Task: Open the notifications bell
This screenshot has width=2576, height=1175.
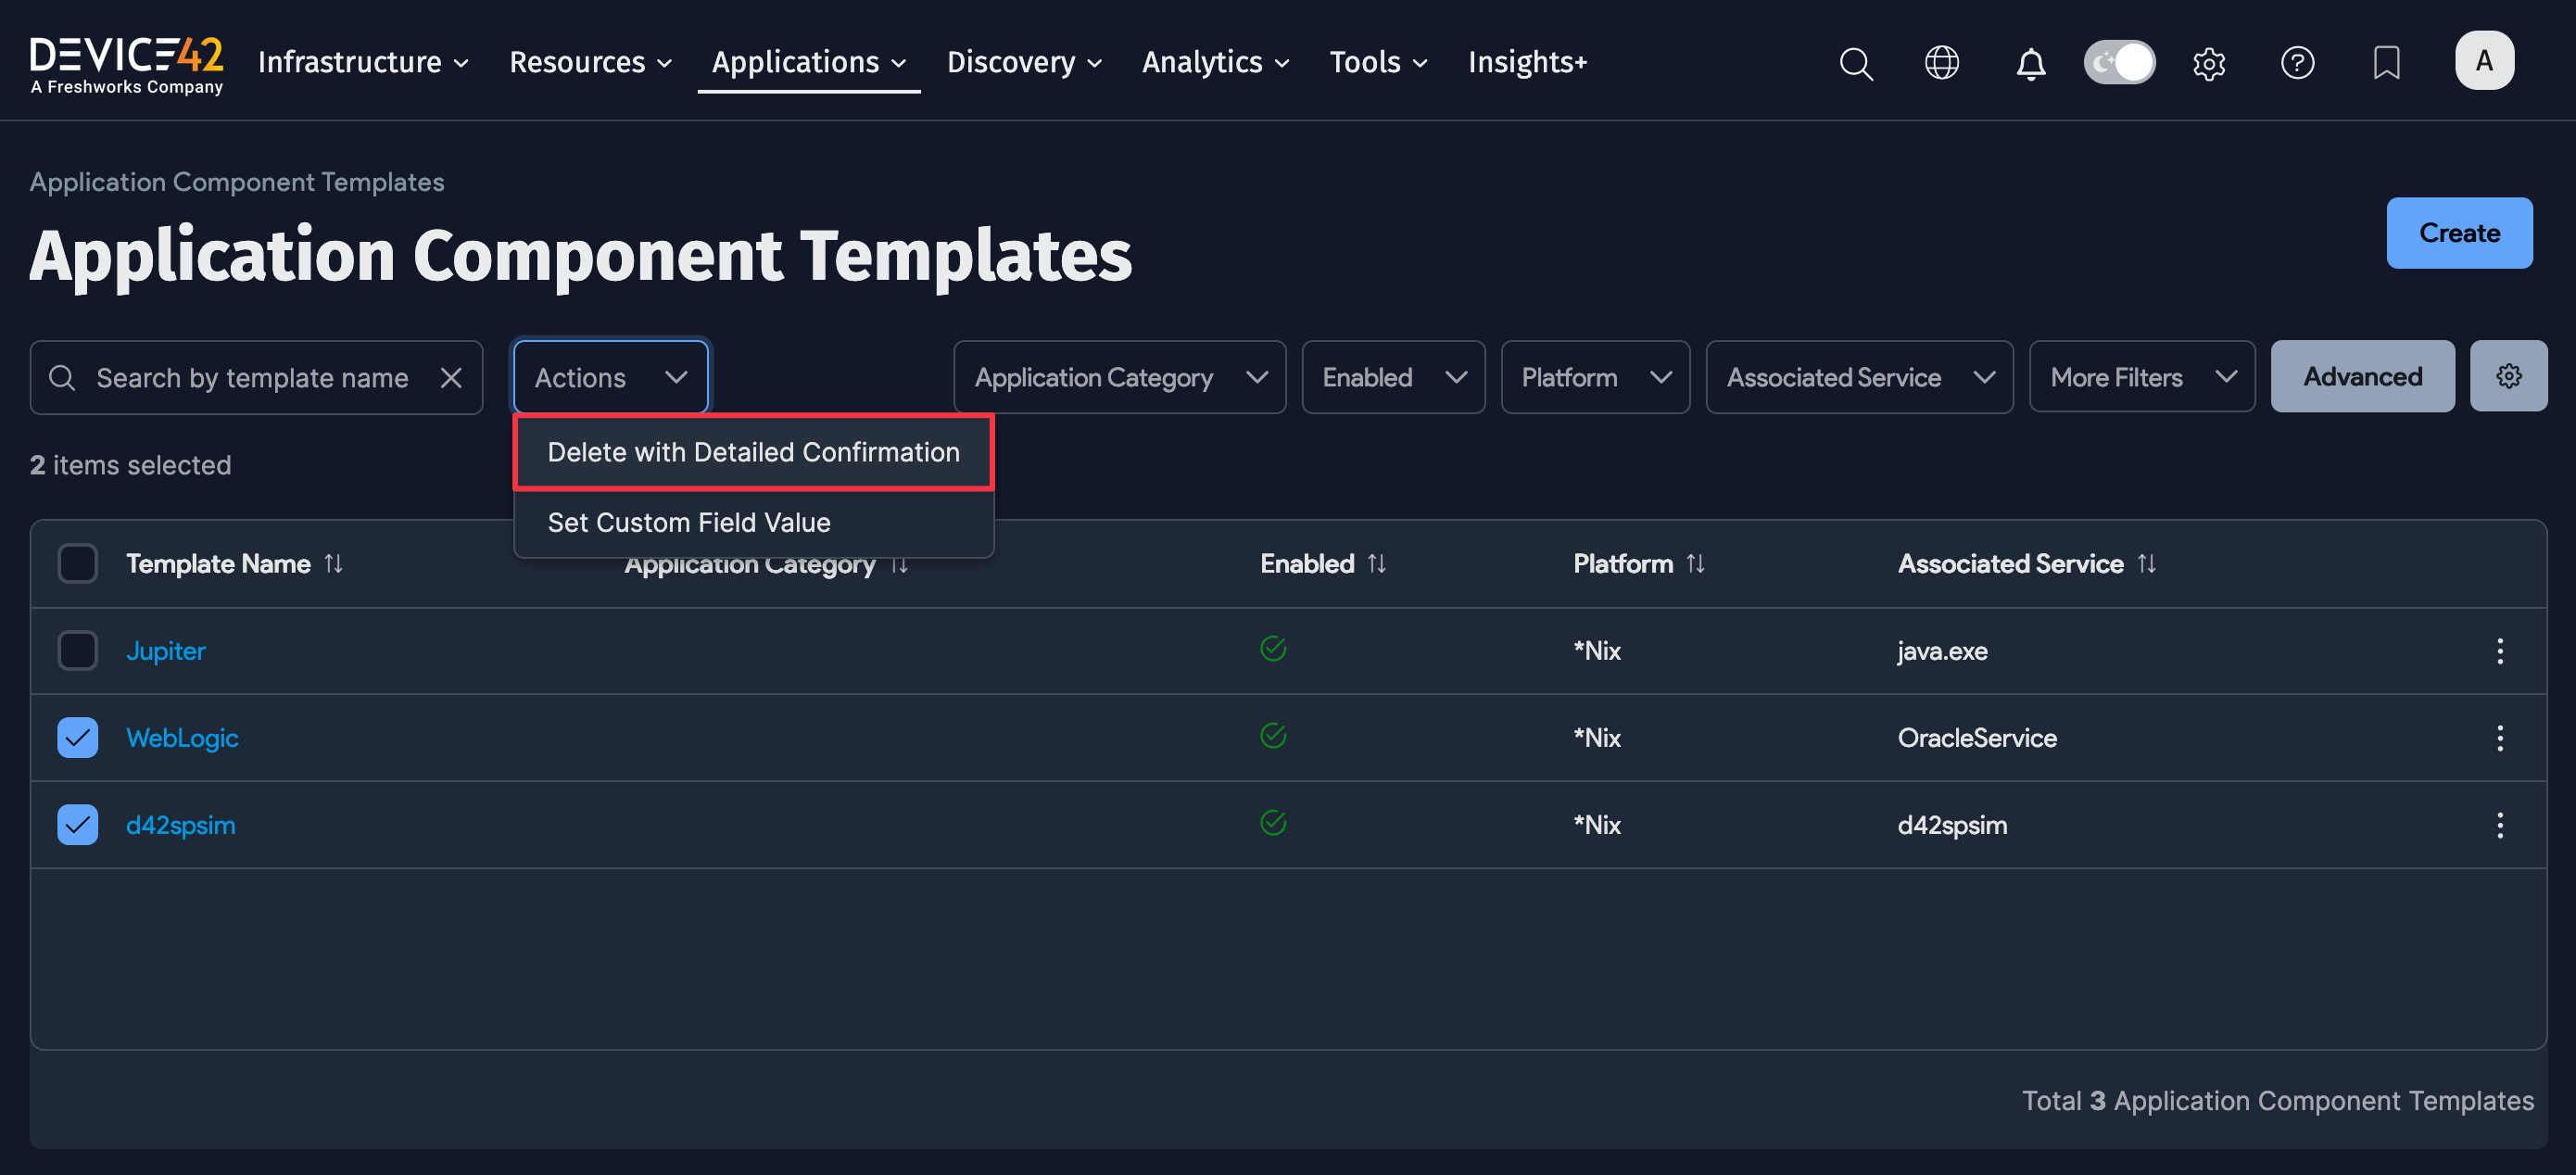Action: [x=2030, y=63]
